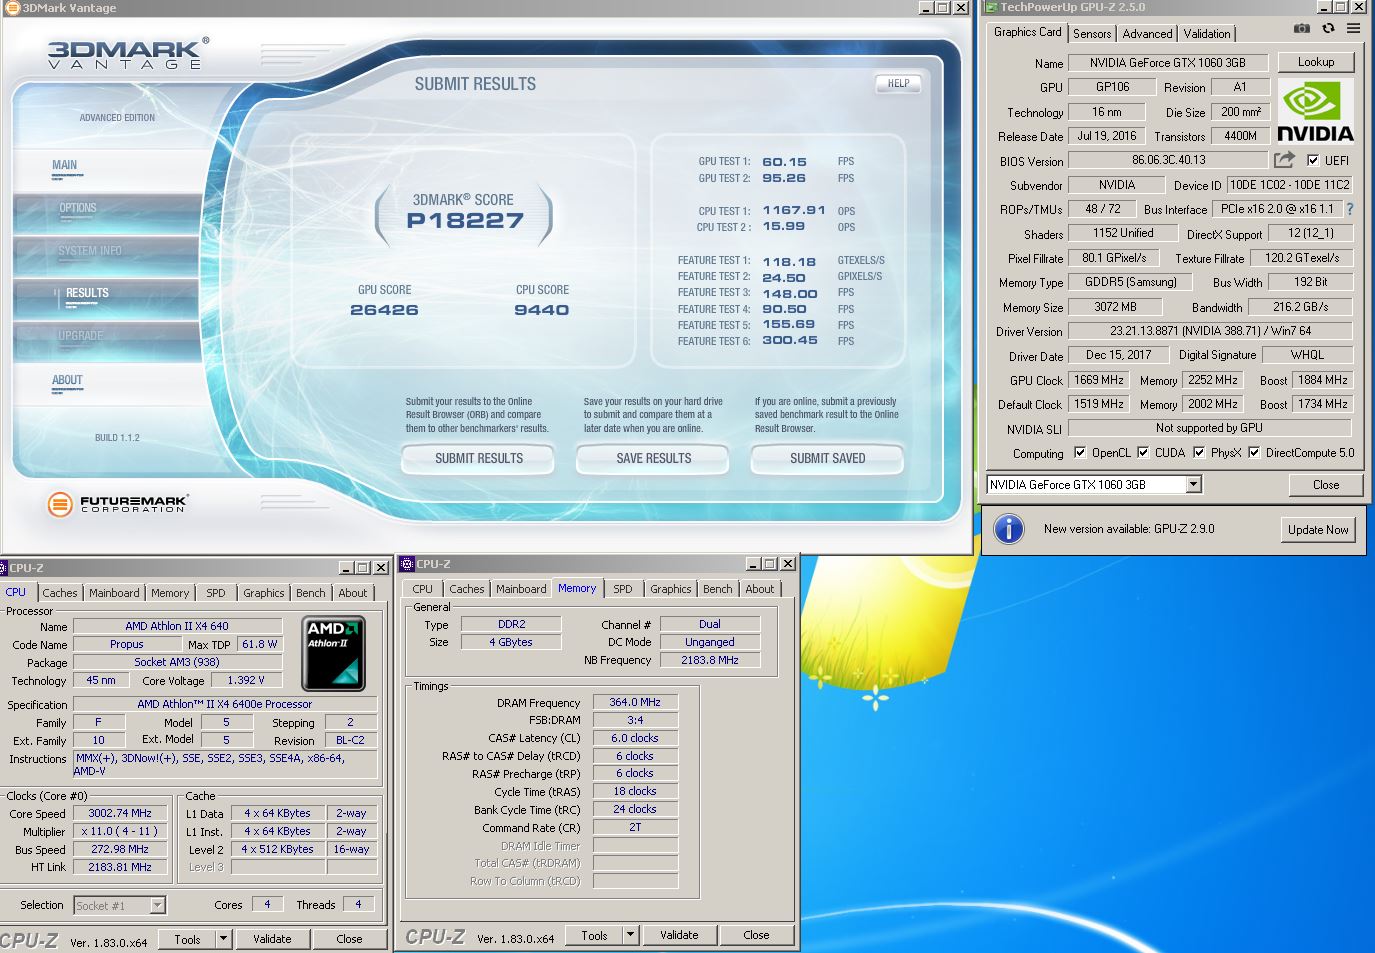Toggle the CUDA checkbox
Screen dimensions: 1375x953
[1142, 452]
